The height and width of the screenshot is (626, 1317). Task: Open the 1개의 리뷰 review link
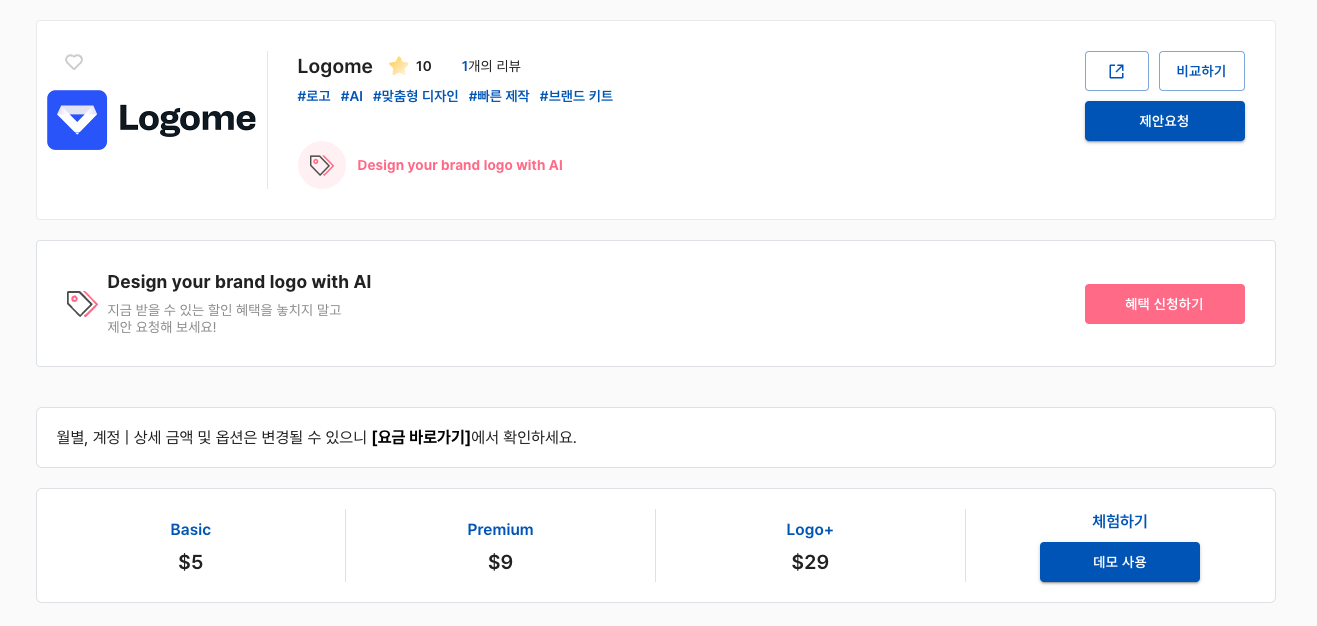(x=491, y=66)
